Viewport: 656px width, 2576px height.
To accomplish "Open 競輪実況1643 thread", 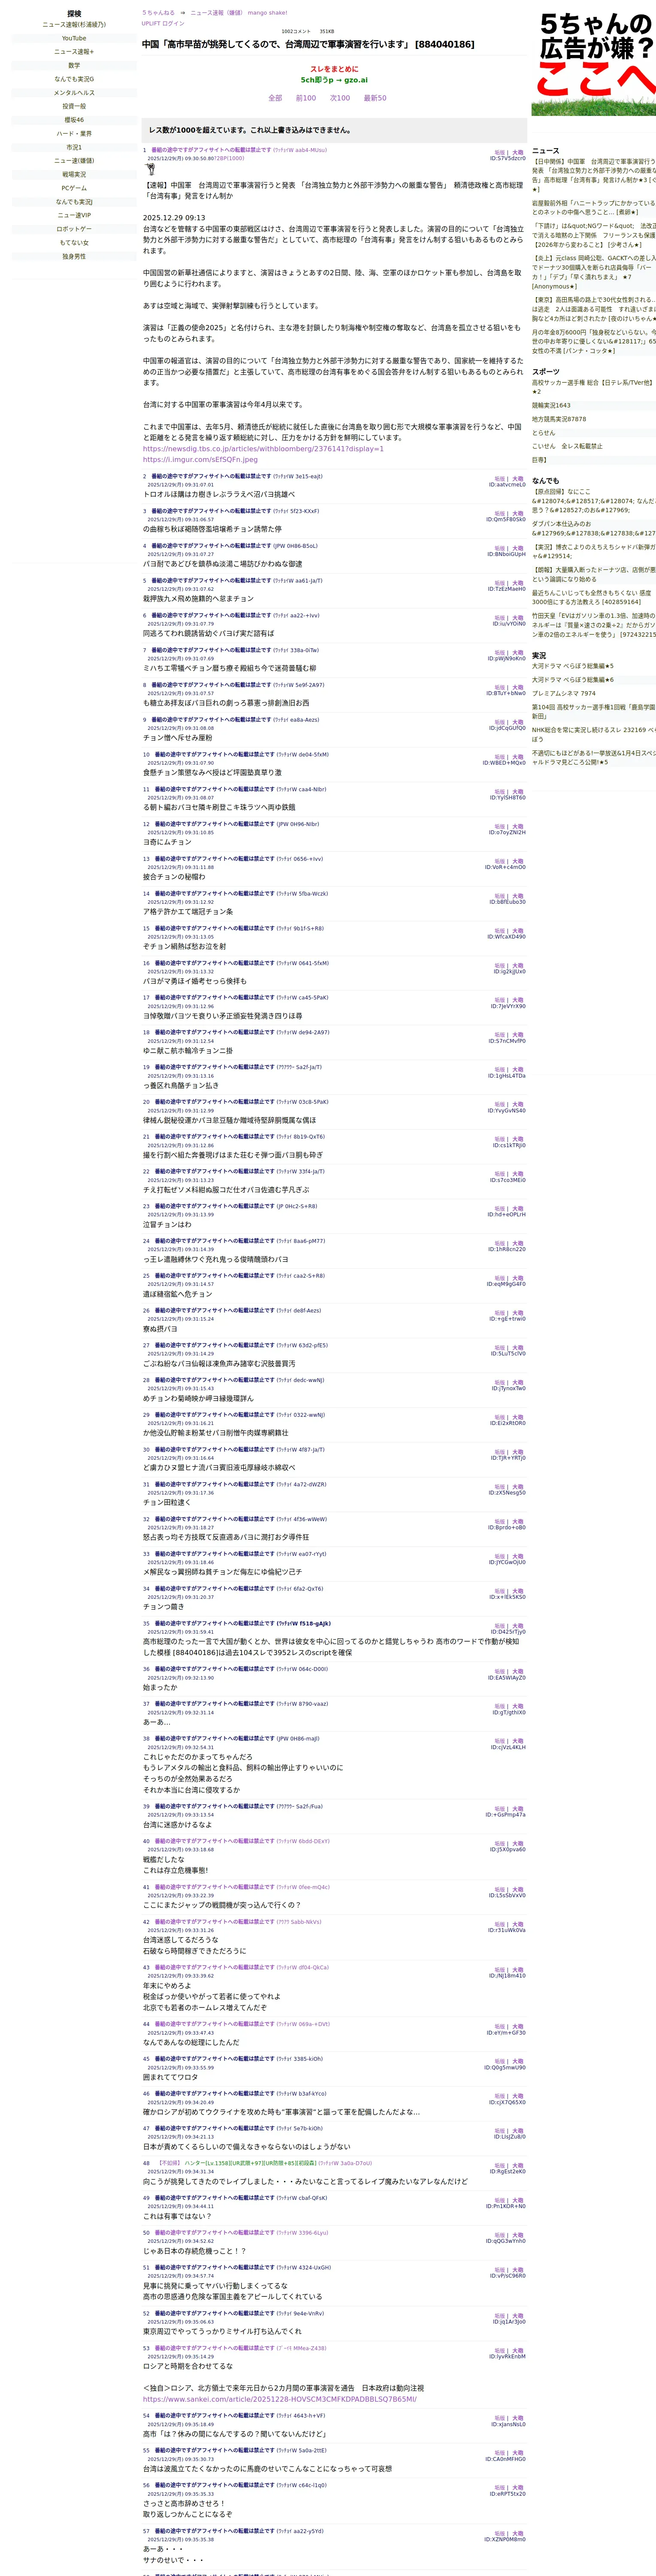I will (x=551, y=406).
